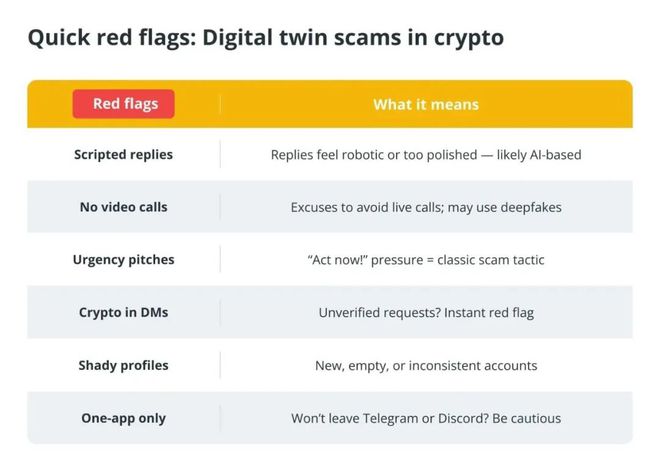Screen dimensions: 660x459
Task: Click the 'Replies feel robotic or too polished' text
Action: (374, 155)
